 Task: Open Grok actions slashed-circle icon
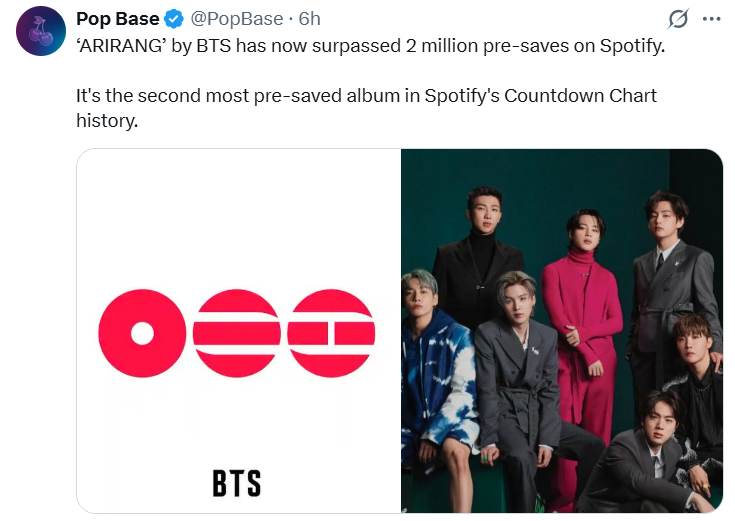click(x=677, y=19)
